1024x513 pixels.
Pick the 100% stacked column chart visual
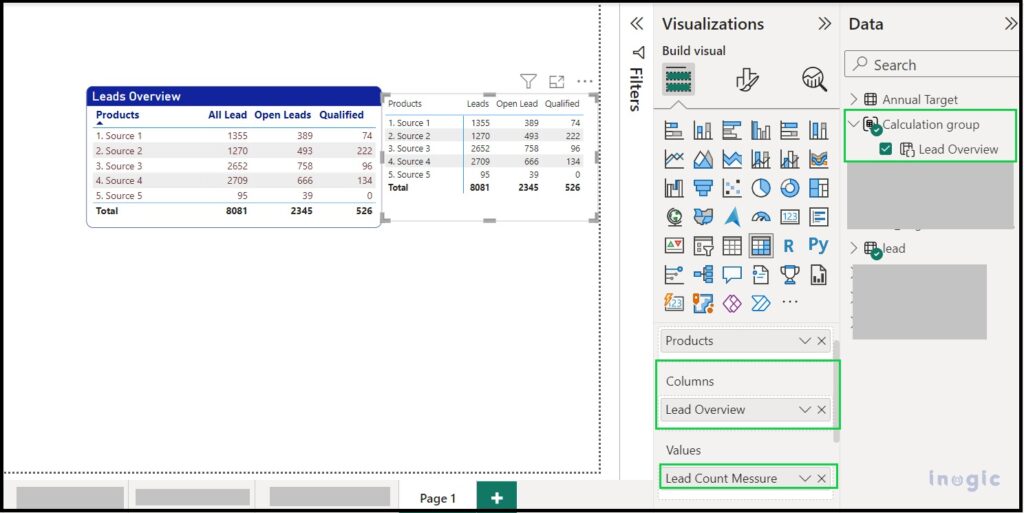click(x=818, y=130)
